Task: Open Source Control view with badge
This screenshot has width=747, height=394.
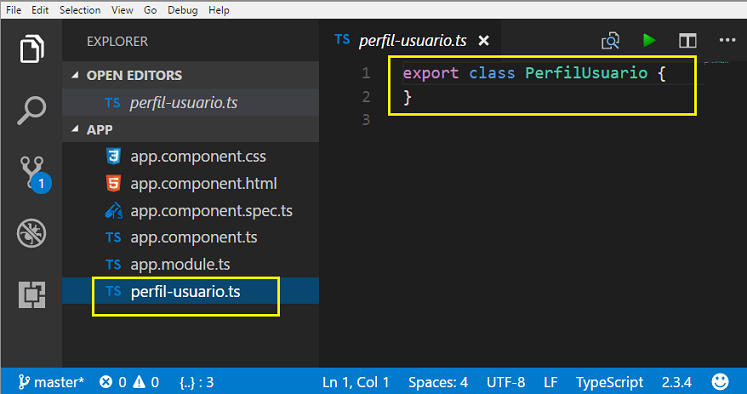Action: click(35, 174)
